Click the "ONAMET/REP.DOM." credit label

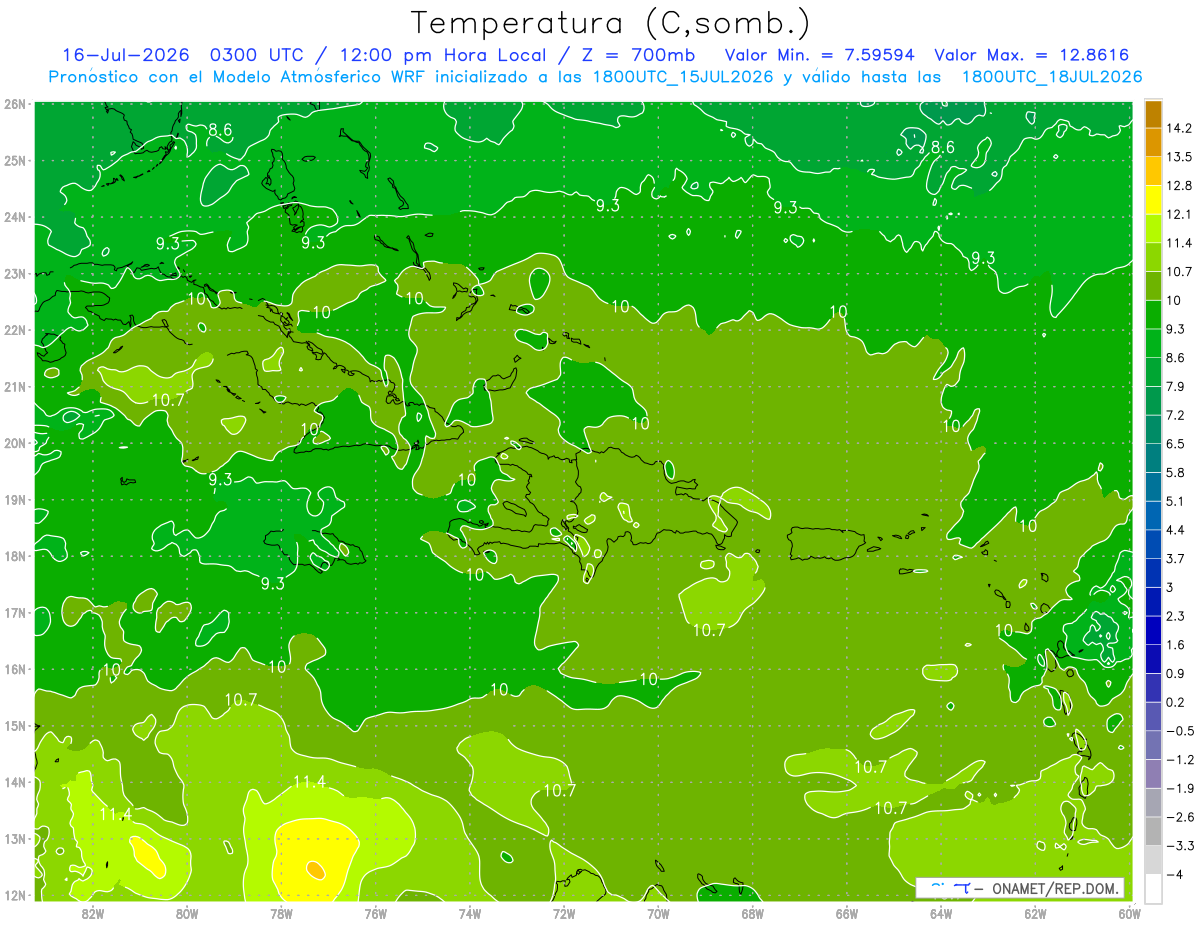1055,888
